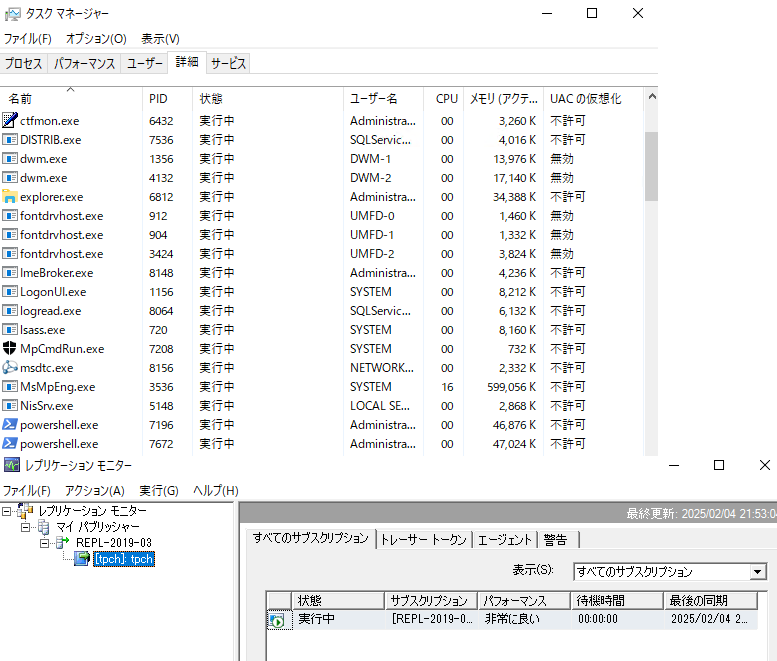Click the REPL-2019-03 publisher icon

(x=63, y=543)
